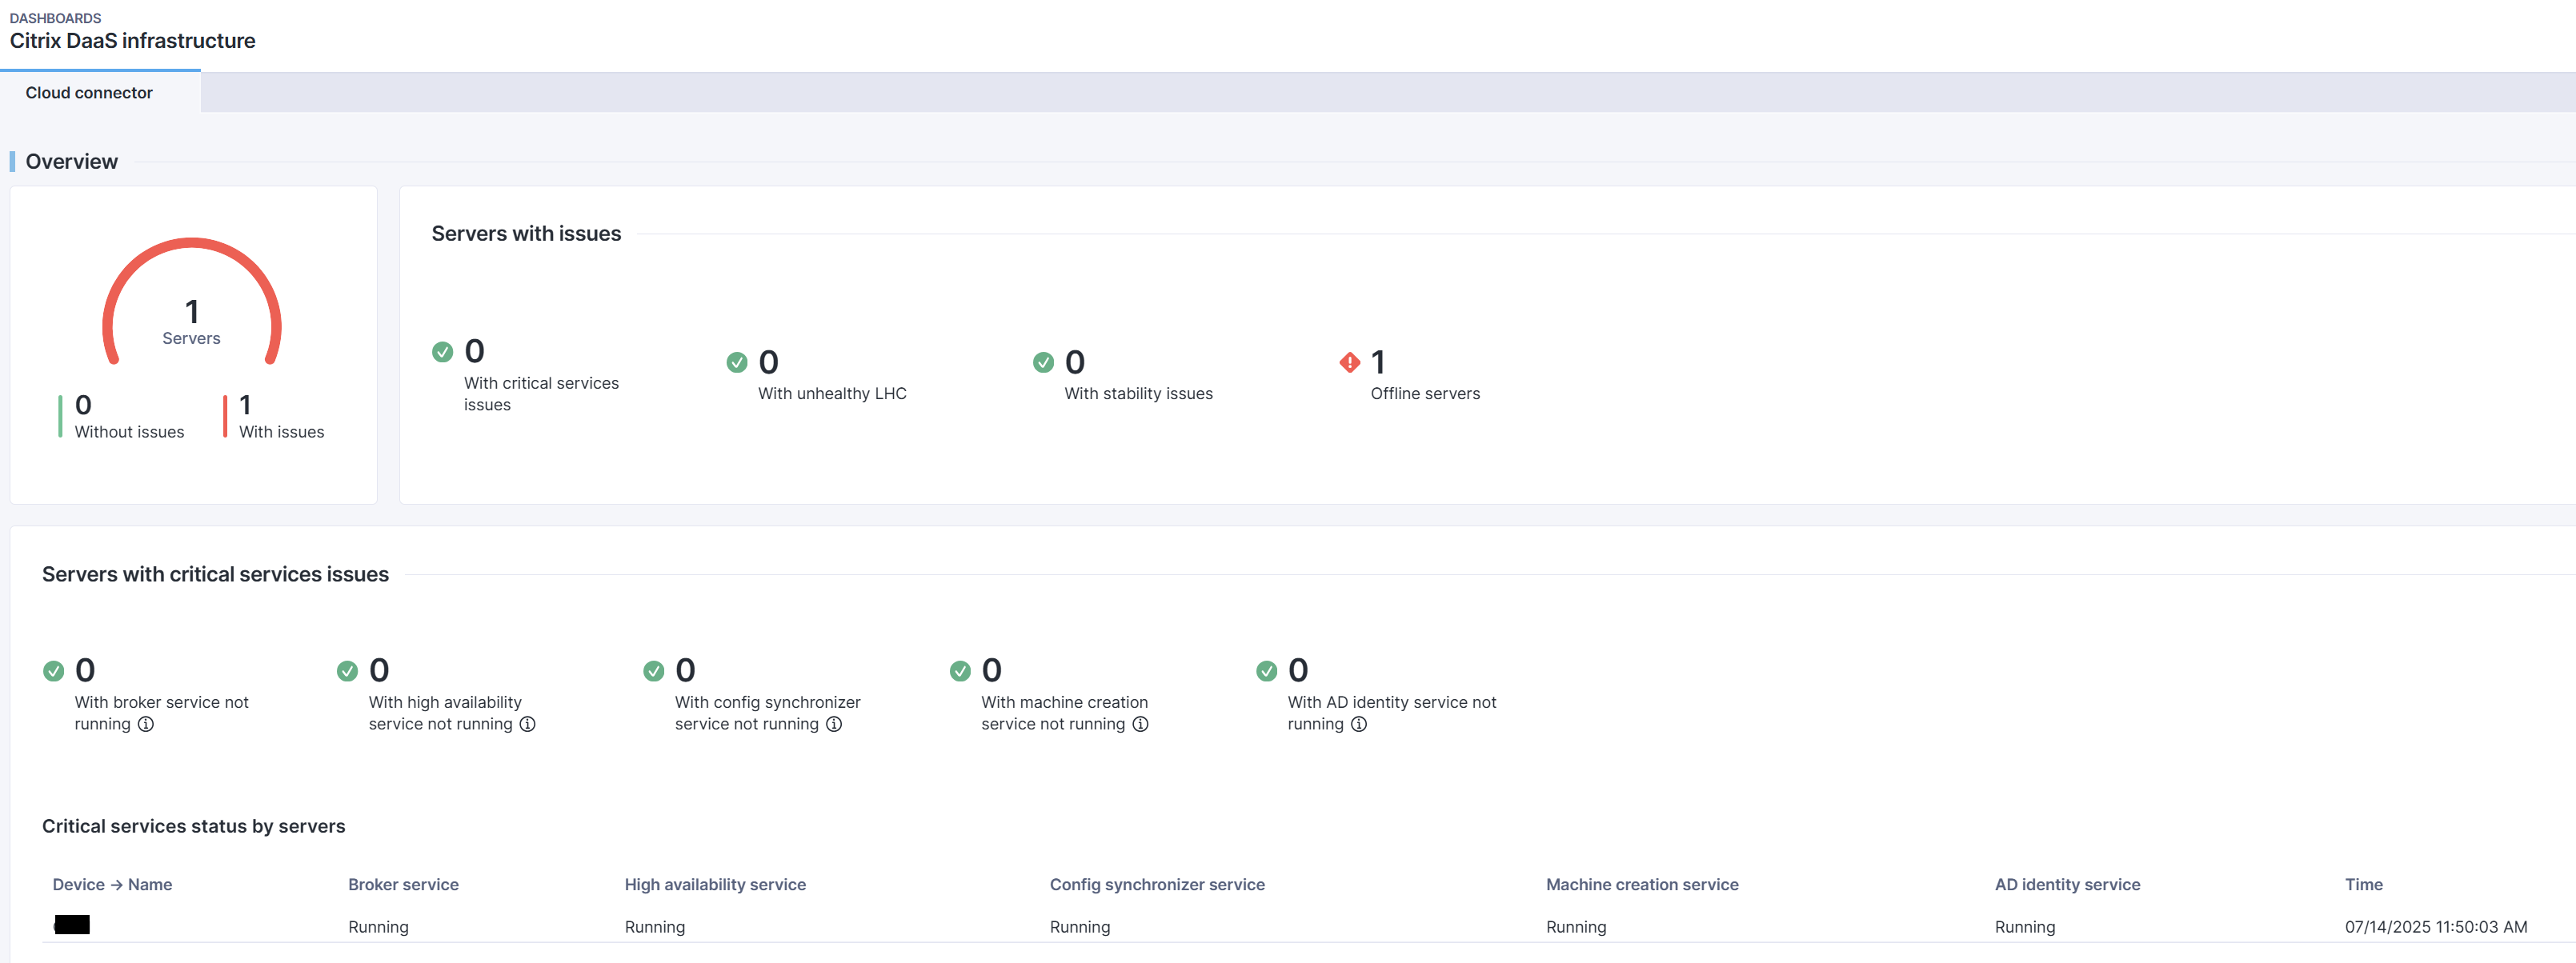The width and height of the screenshot is (2576, 963).
Task: Click info icon next to high availability service
Action: coord(527,724)
